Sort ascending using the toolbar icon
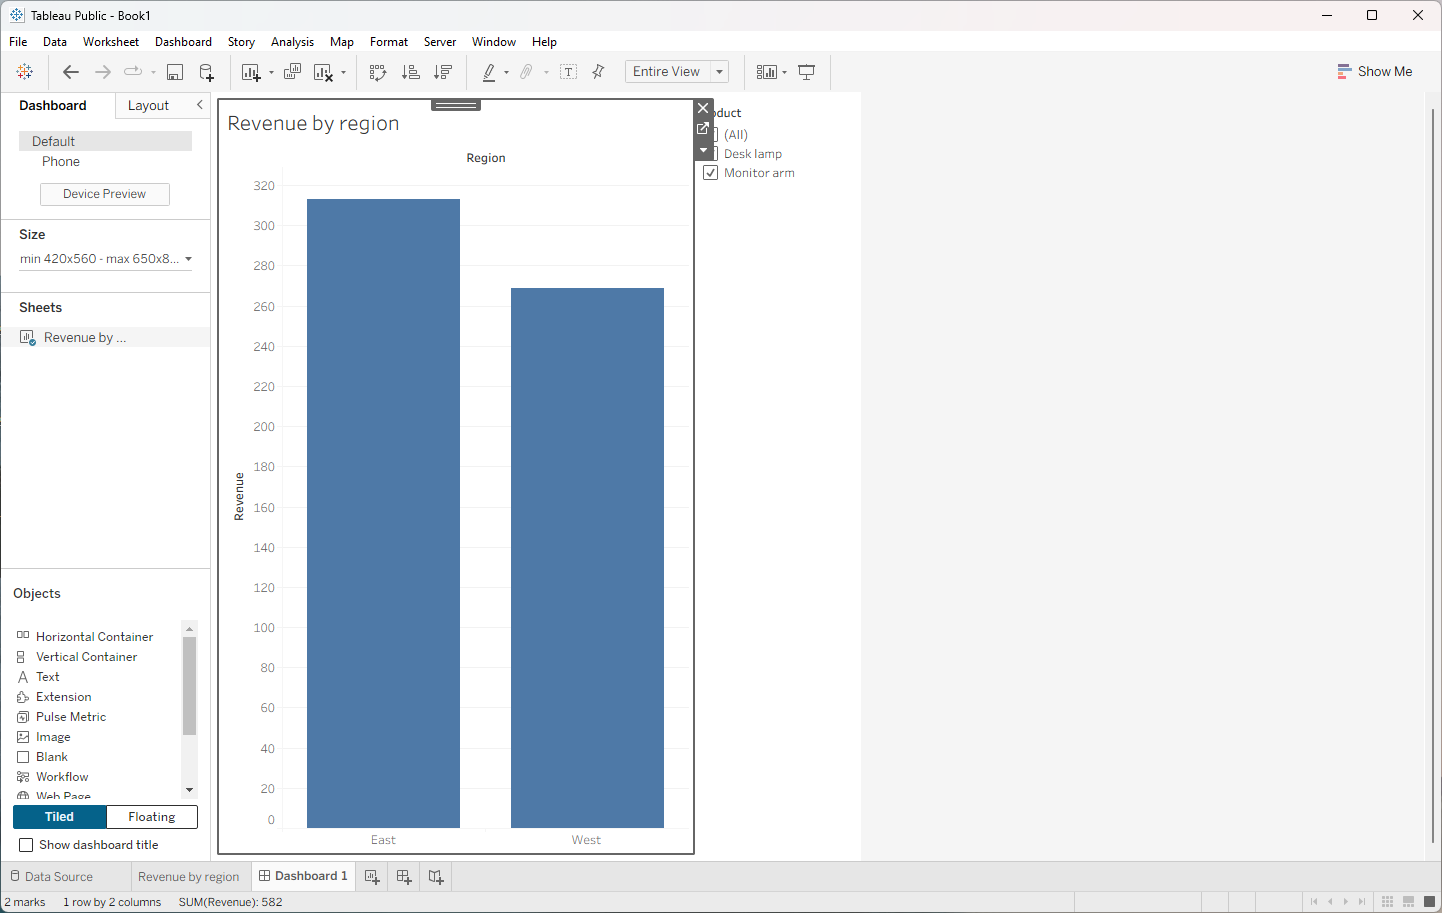This screenshot has width=1442, height=913. point(410,72)
